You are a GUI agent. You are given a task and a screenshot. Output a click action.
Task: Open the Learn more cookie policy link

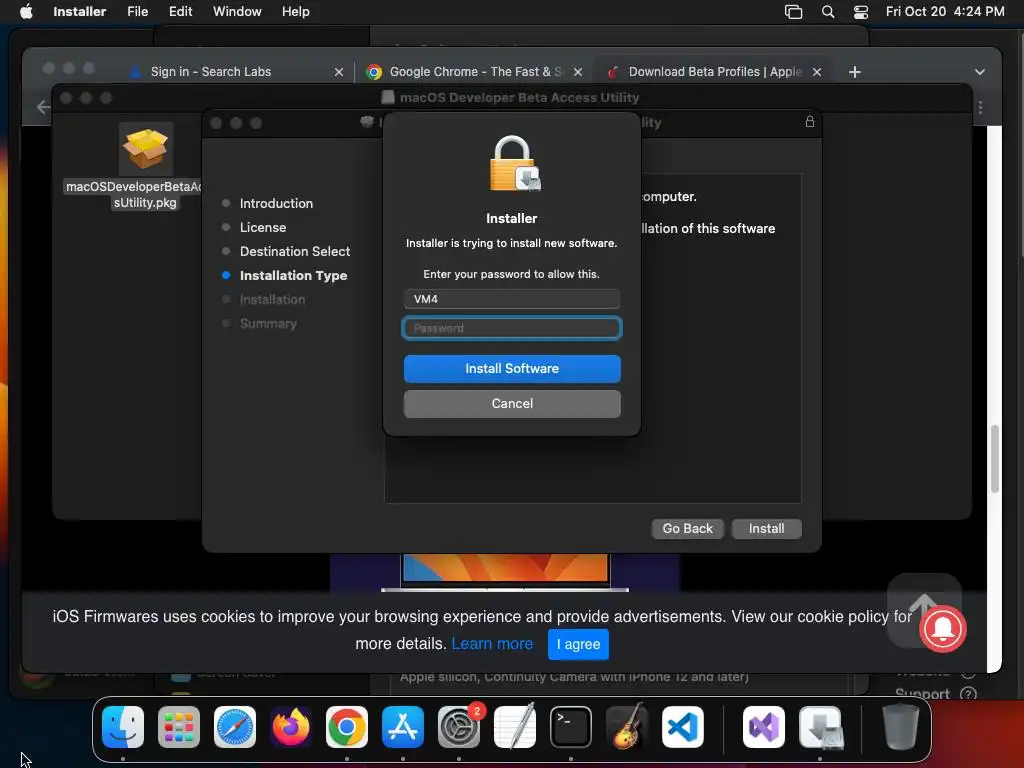pyautogui.click(x=492, y=644)
